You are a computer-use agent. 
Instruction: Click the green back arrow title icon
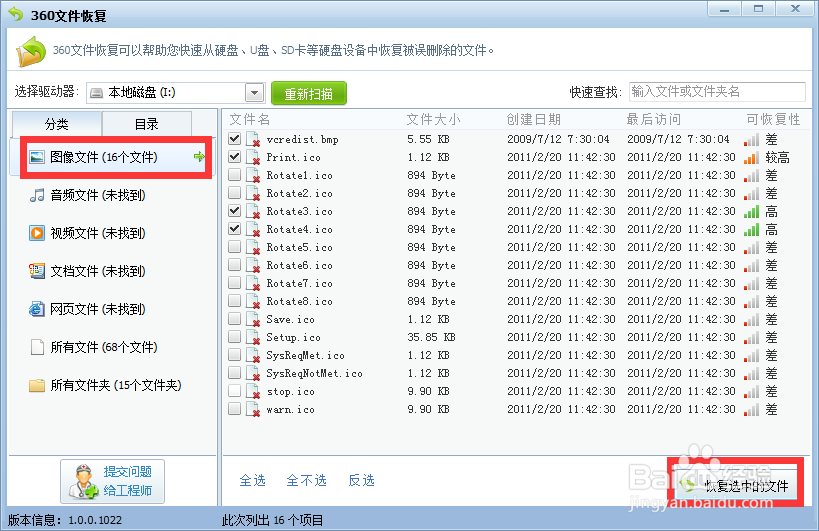pos(16,14)
